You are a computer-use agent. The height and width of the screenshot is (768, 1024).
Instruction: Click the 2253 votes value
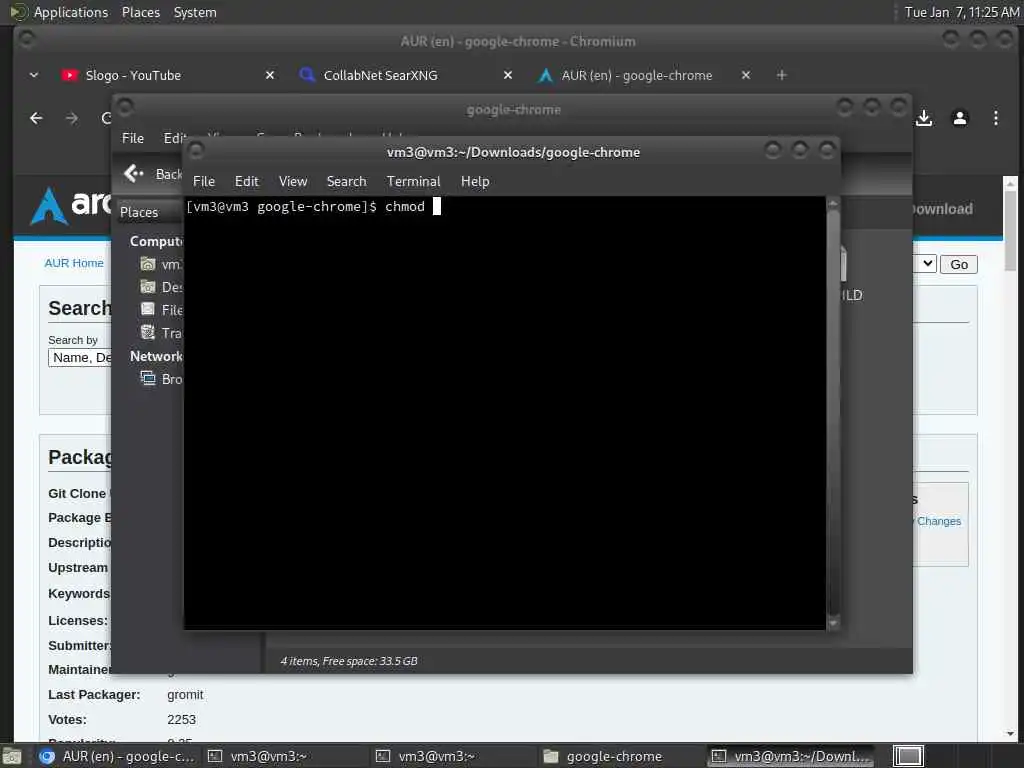181,720
